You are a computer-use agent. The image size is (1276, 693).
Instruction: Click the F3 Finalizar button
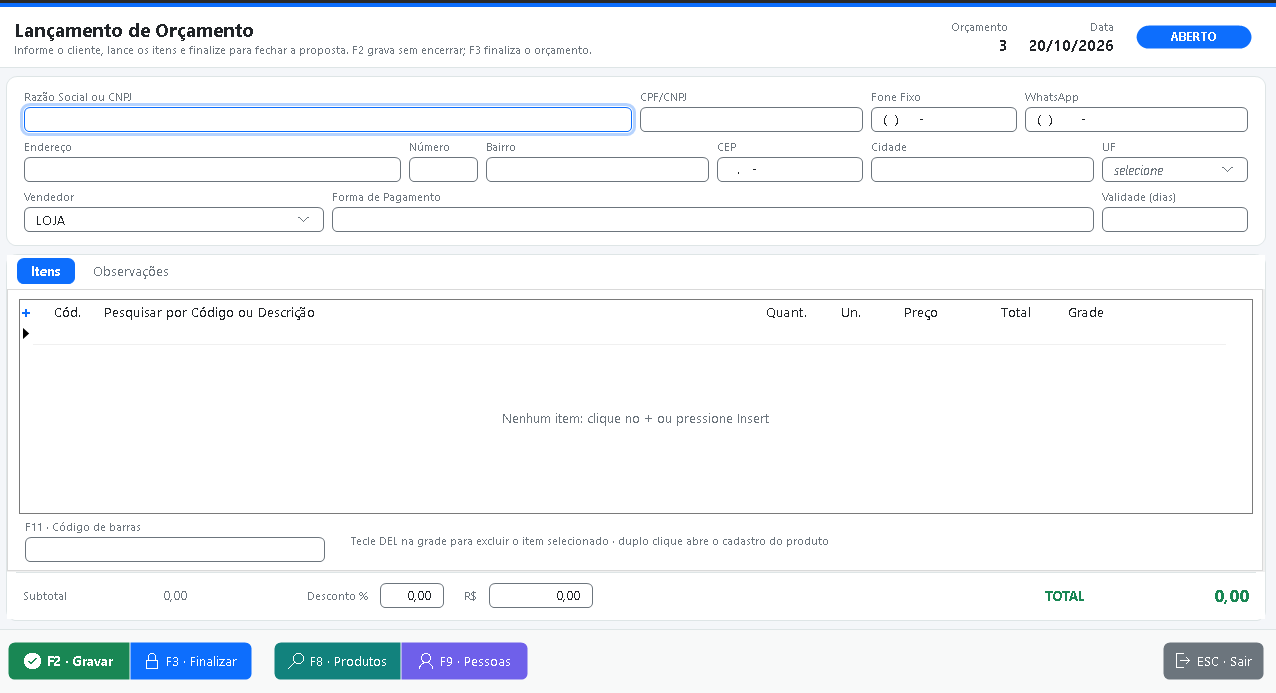tap(190, 661)
